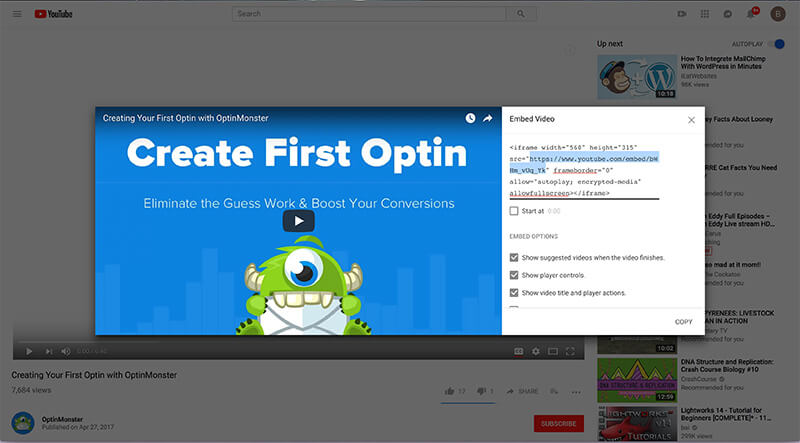Uncheck Show player controls
The image size is (800, 443).
514,275
